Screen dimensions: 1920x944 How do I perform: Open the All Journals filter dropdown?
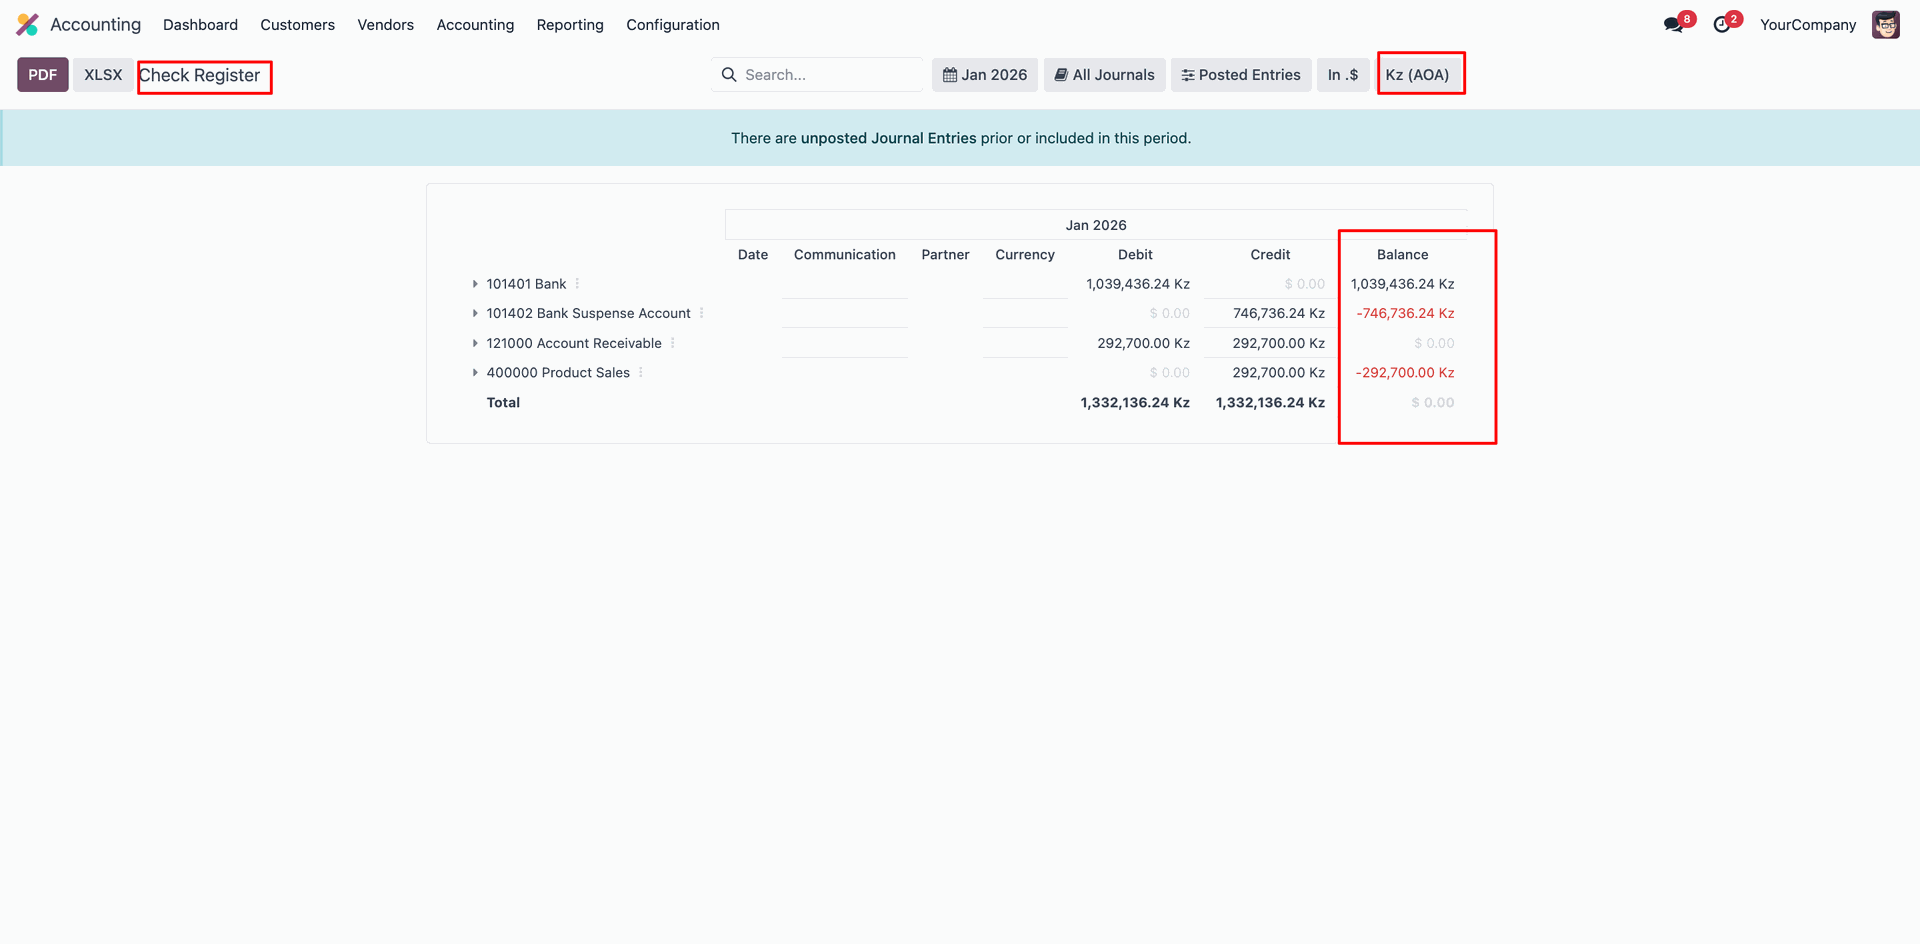[1104, 75]
